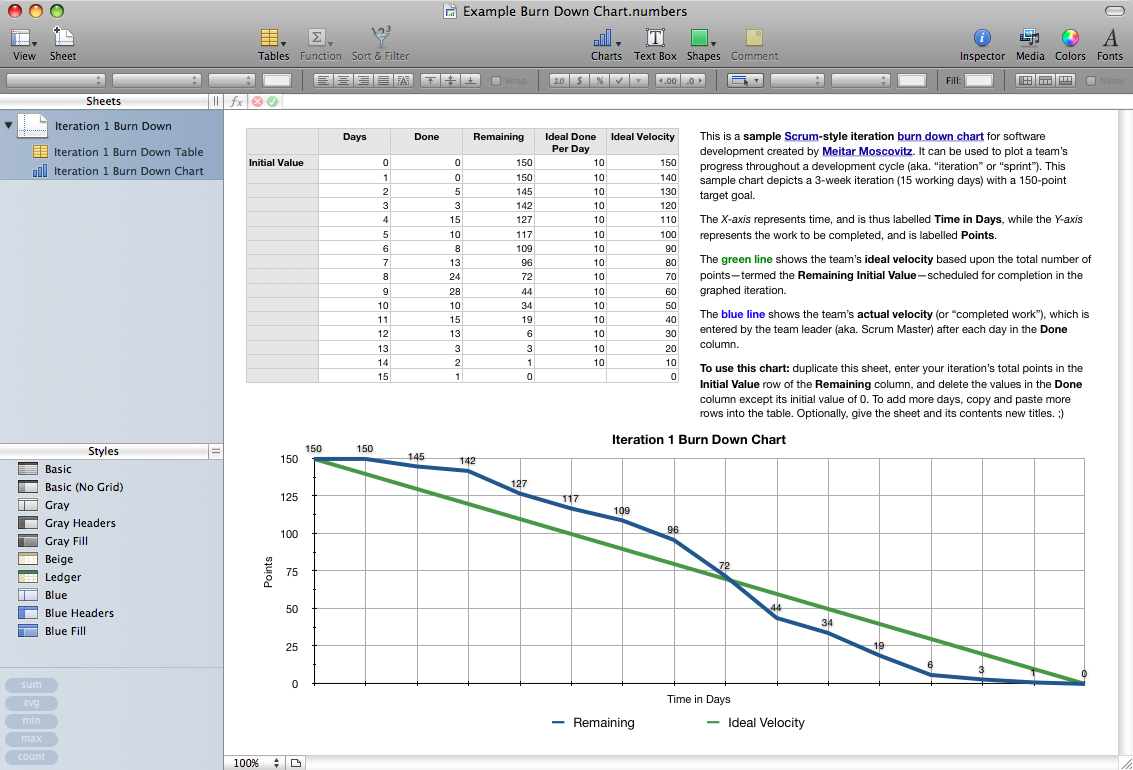Click the Fill color well
Viewport: 1133px width, 770px height.
(x=978, y=81)
